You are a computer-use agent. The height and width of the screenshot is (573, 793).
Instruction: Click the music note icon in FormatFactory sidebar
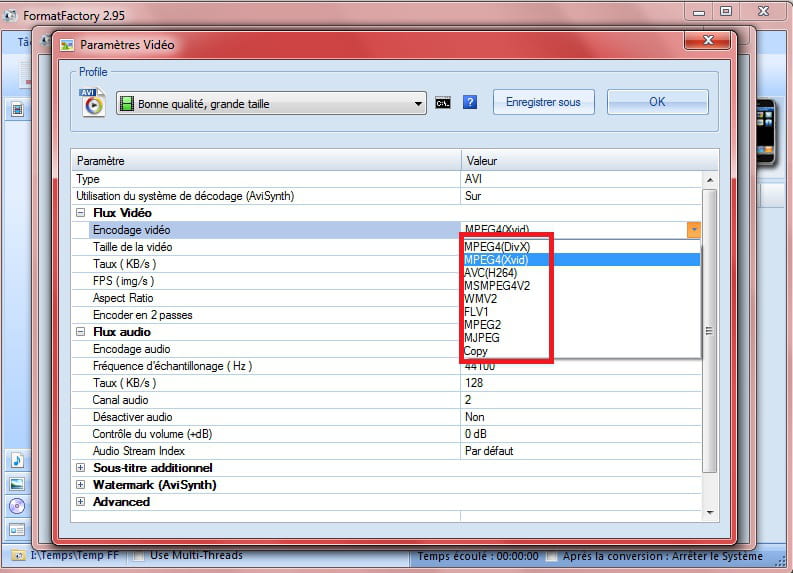(x=17, y=460)
